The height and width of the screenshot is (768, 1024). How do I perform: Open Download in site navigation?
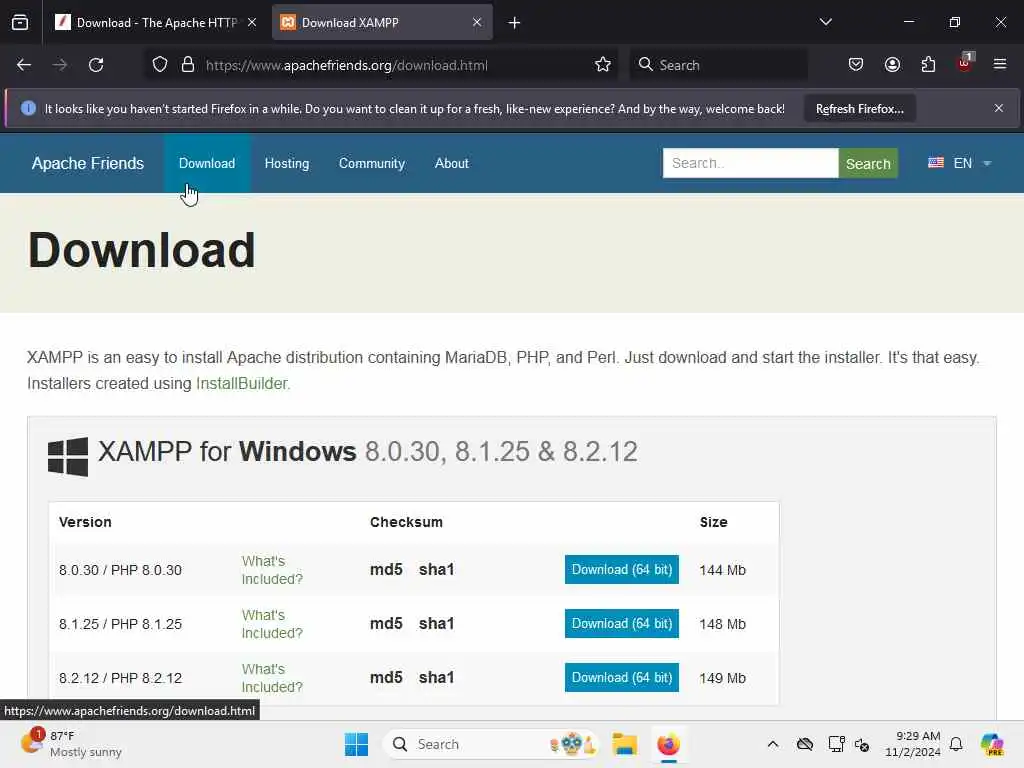point(207,163)
